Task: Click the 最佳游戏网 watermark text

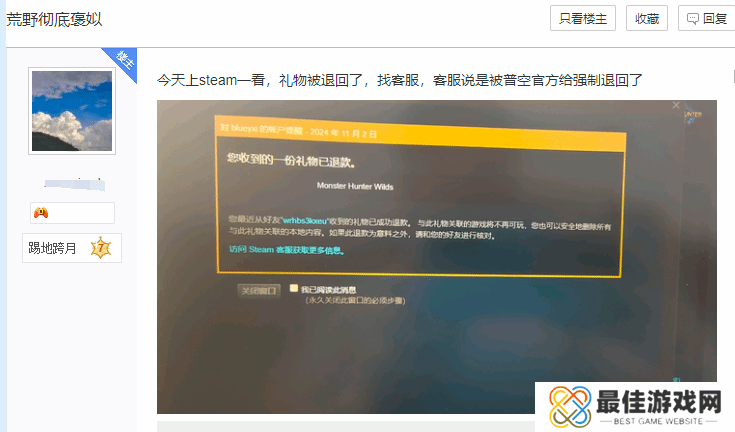Action: (658, 402)
